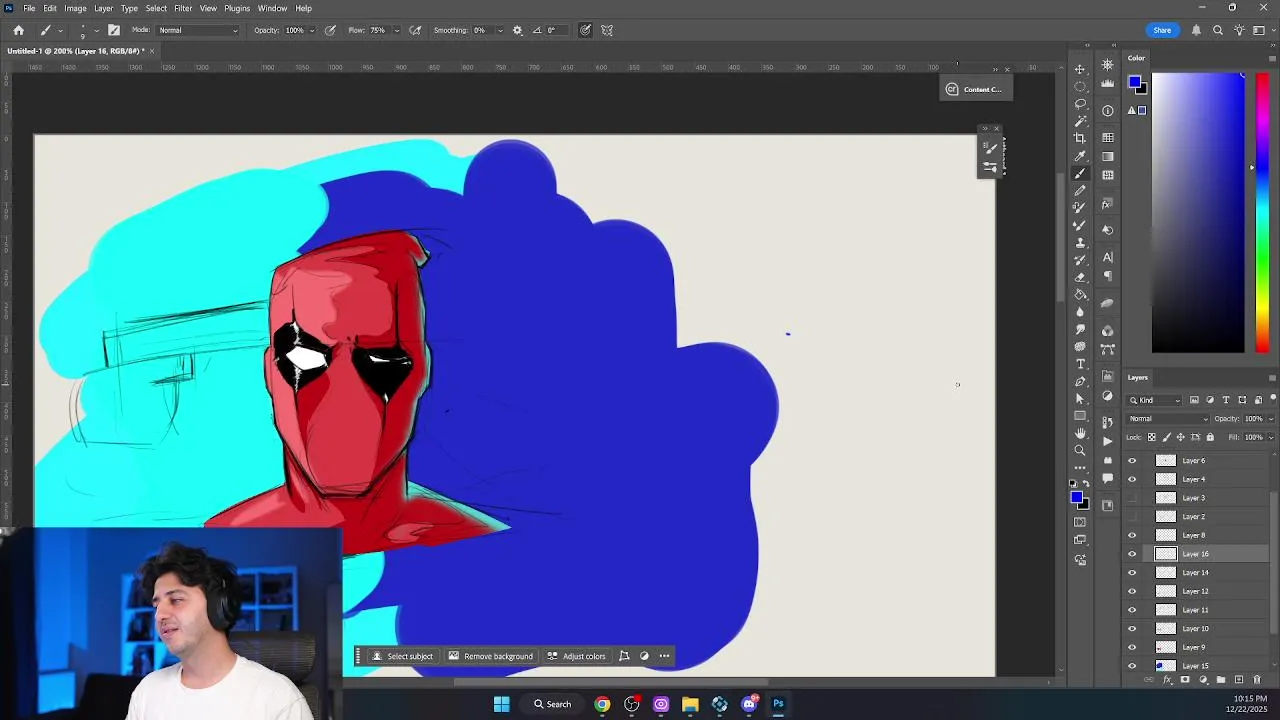
Task: Open the layer Kind filter dropdown
Action: coord(1156,400)
